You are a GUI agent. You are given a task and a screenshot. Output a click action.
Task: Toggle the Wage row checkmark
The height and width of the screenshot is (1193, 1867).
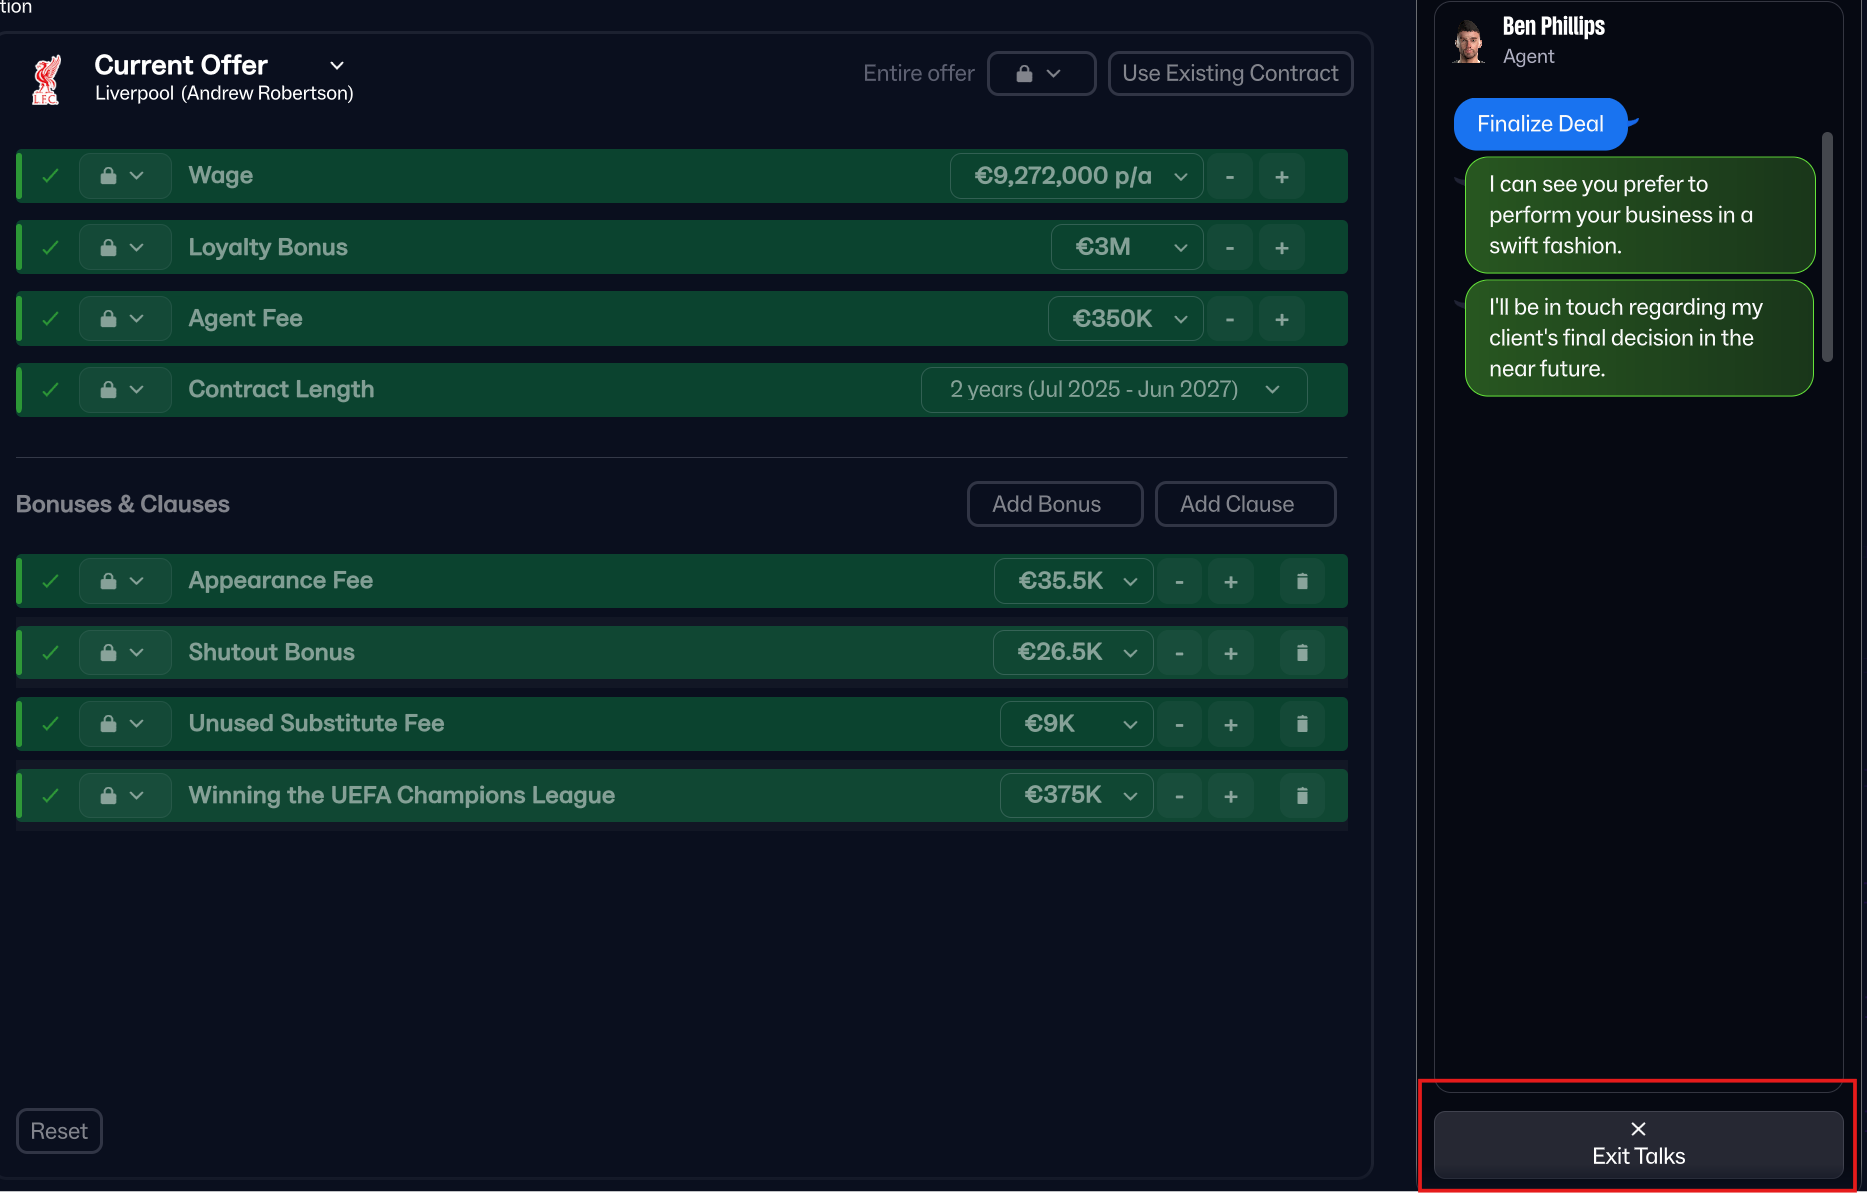click(50, 176)
